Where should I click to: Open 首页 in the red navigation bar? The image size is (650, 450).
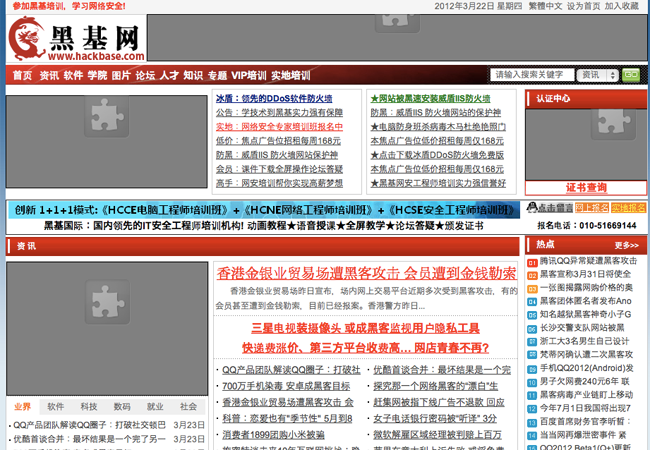tap(22, 75)
